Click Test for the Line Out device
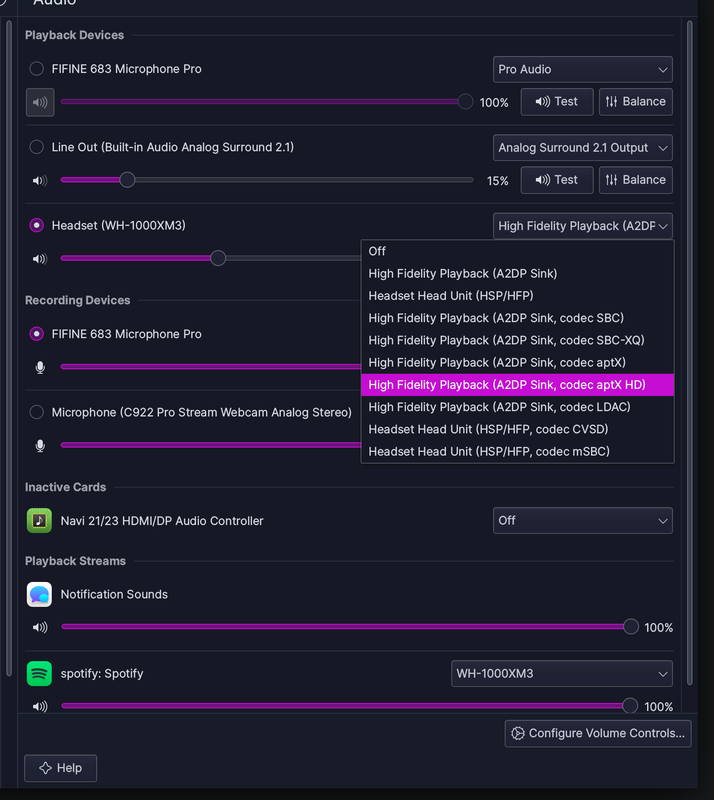Image resolution: width=714 pixels, height=800 pixels. 556,180
